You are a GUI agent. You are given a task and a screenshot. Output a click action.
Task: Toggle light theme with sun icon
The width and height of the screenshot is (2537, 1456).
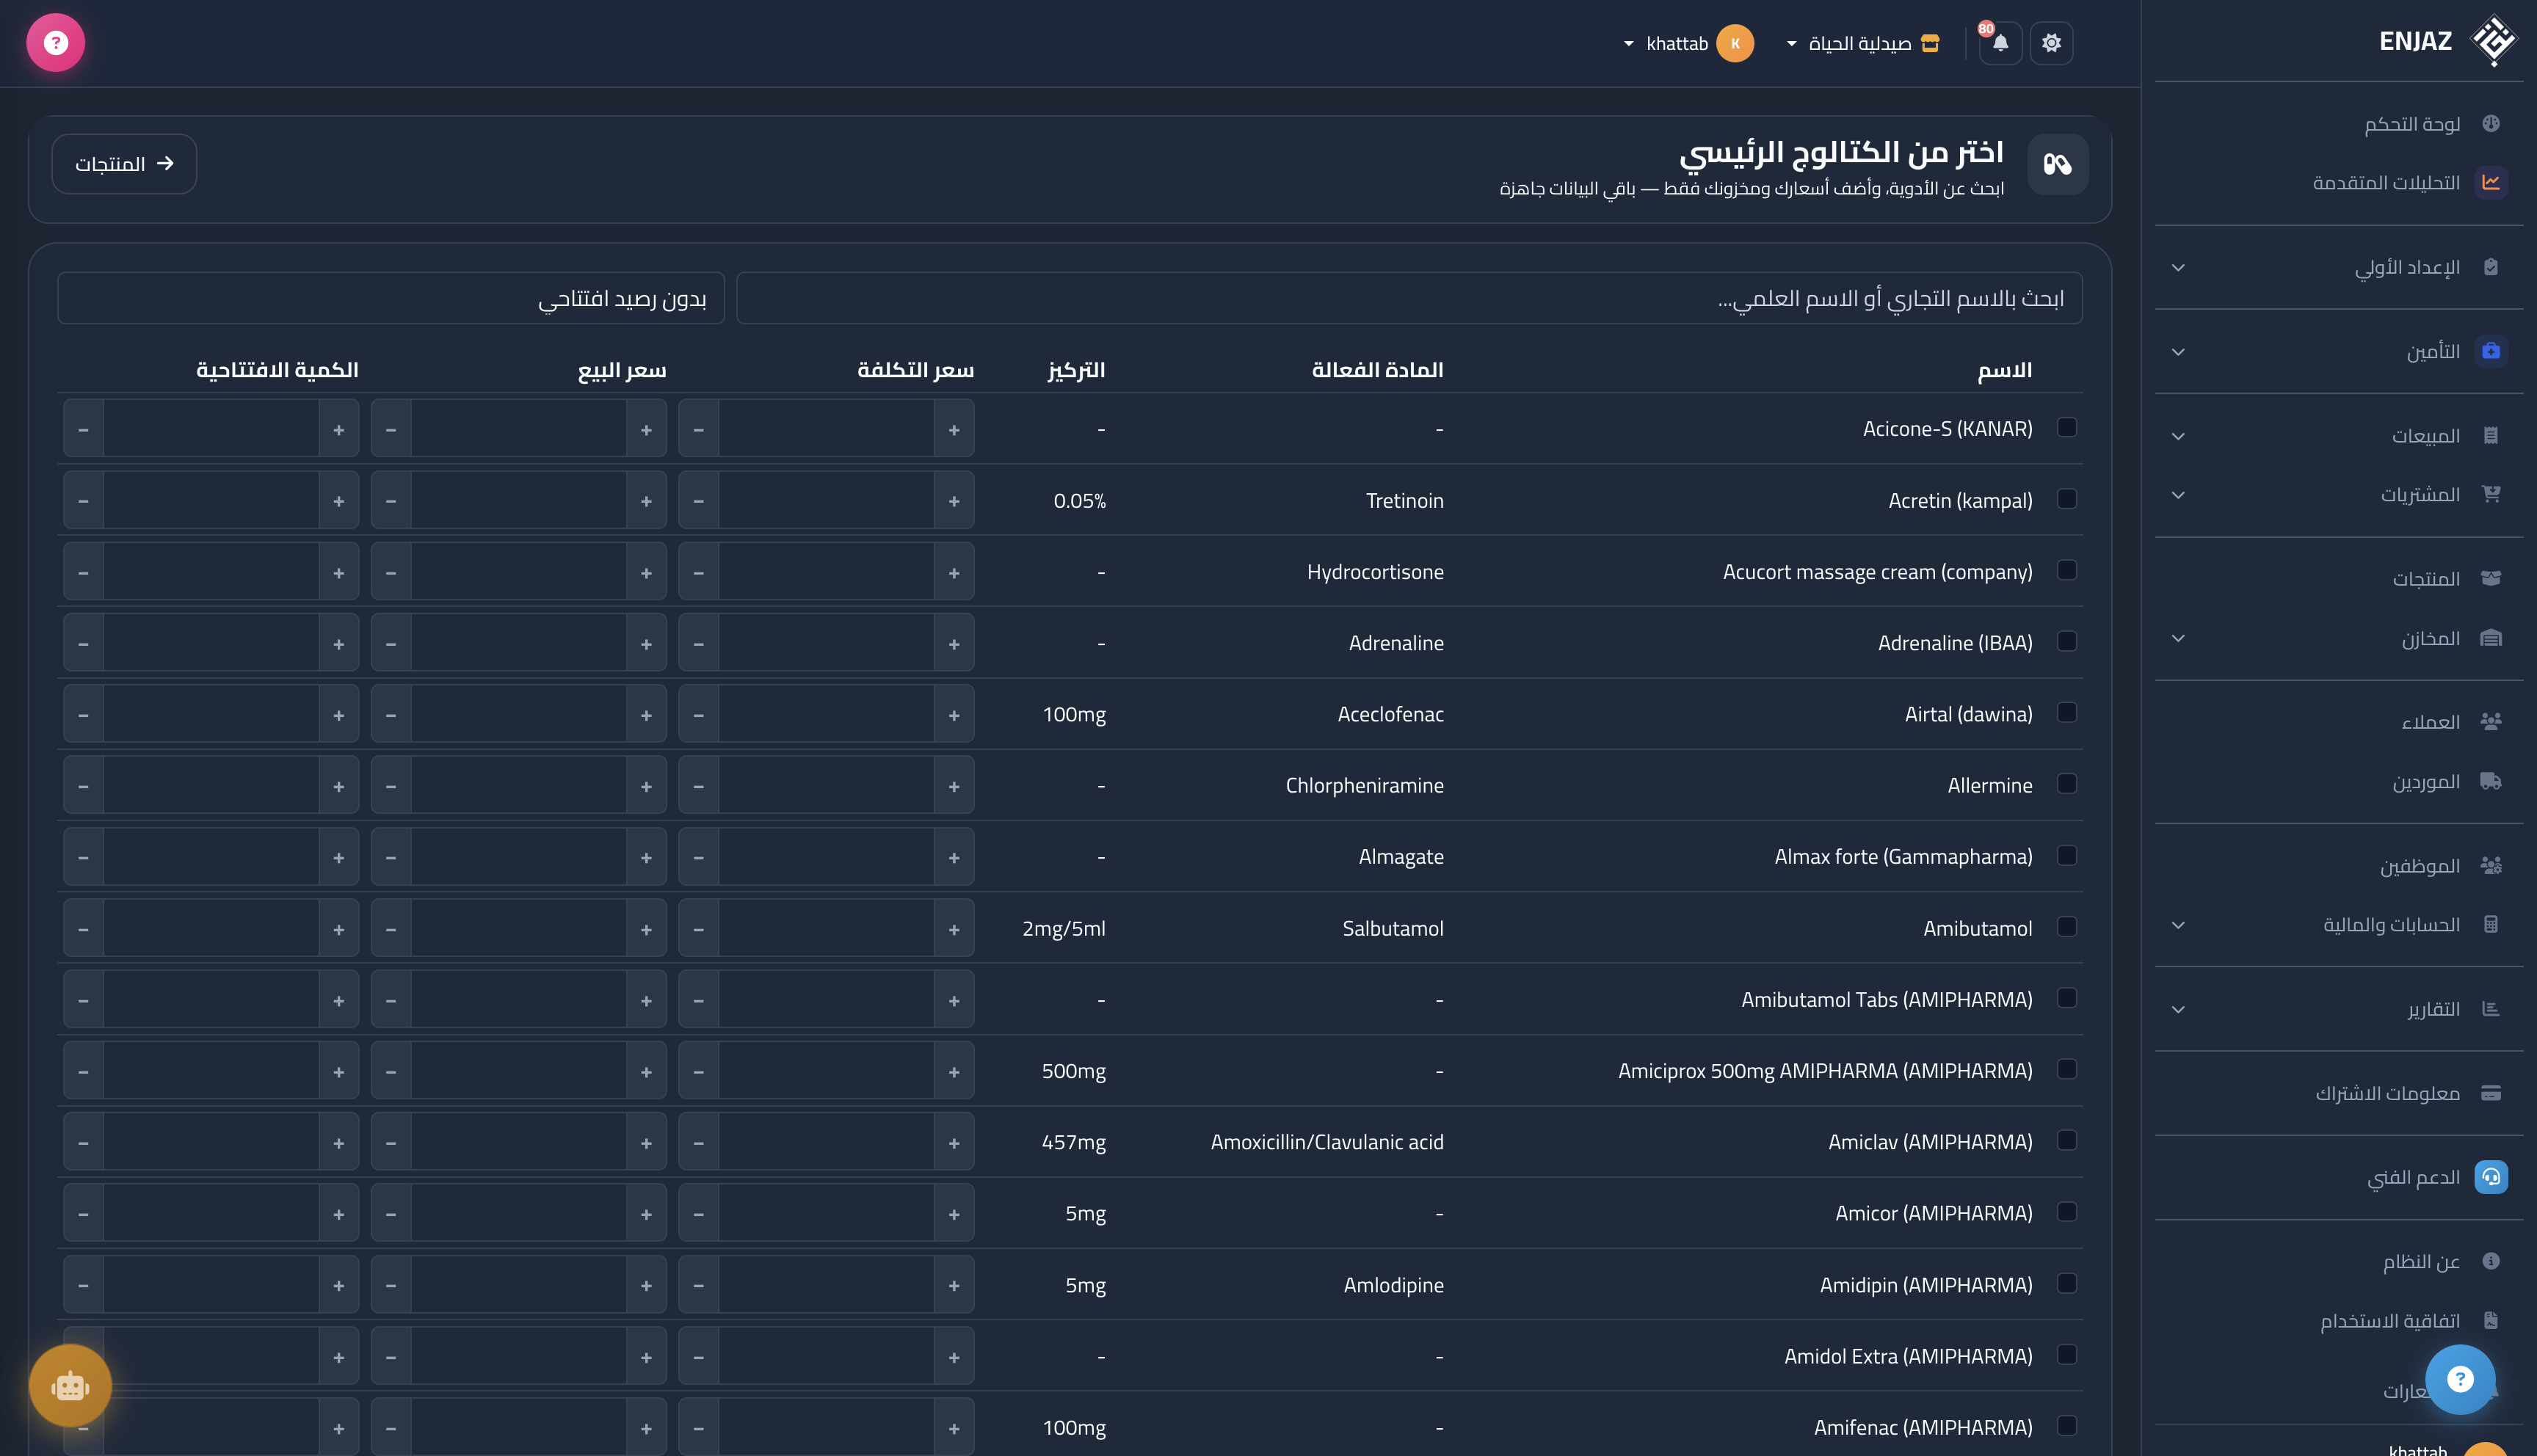coord(2051,43)
